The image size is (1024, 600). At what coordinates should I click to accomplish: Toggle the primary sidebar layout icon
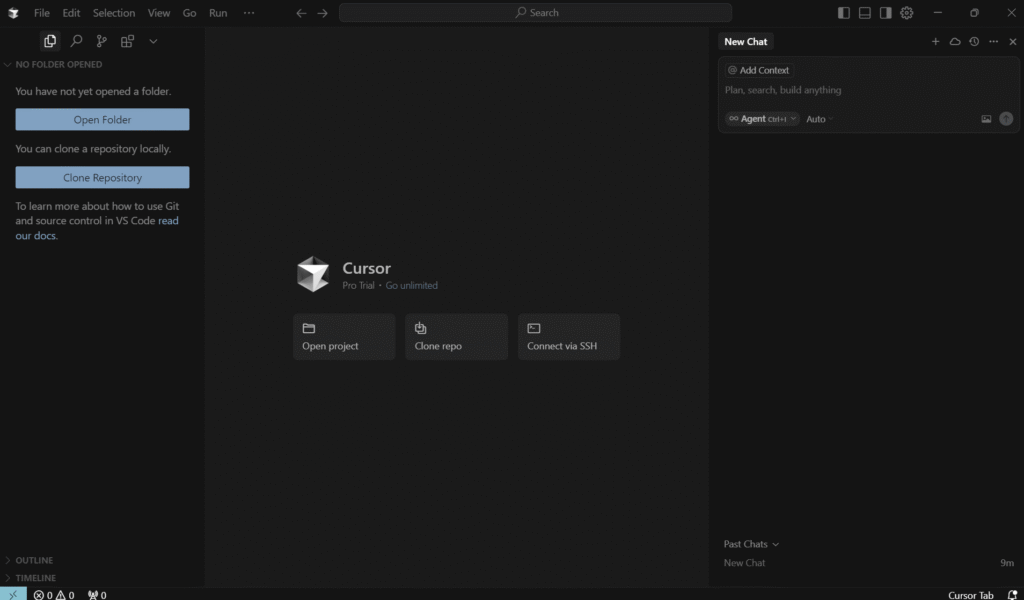[x=844, y=12]
